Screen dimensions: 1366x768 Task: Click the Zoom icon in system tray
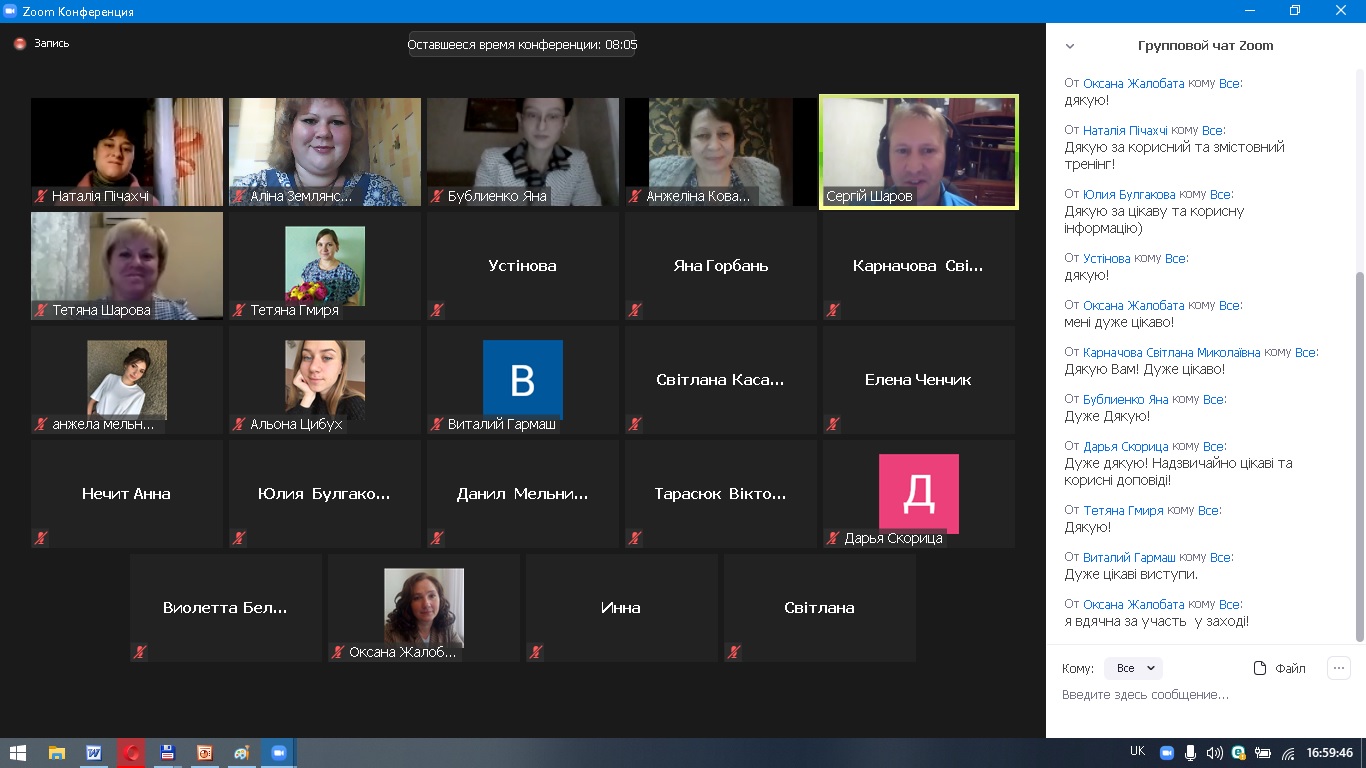tap(1166, 753)
